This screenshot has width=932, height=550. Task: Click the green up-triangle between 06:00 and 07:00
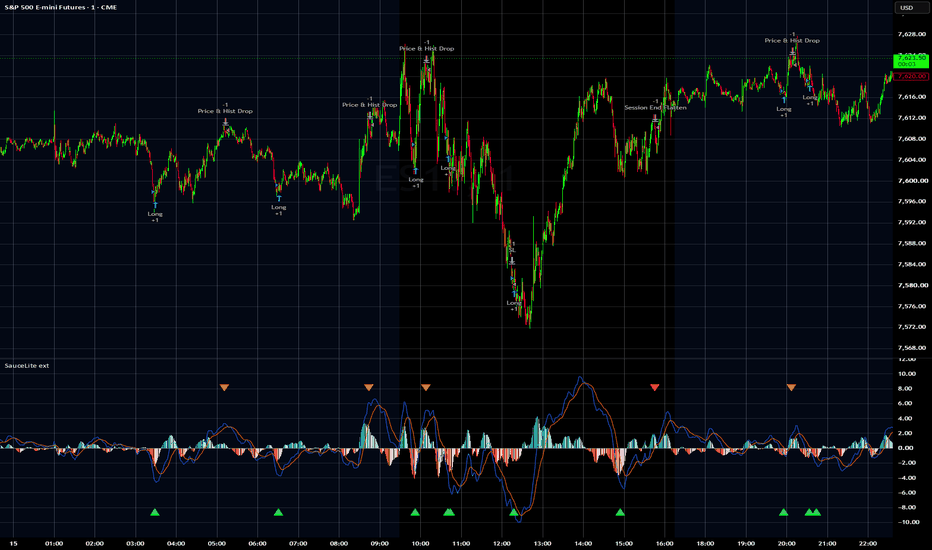pyautogui.click(x=278, y=512)
